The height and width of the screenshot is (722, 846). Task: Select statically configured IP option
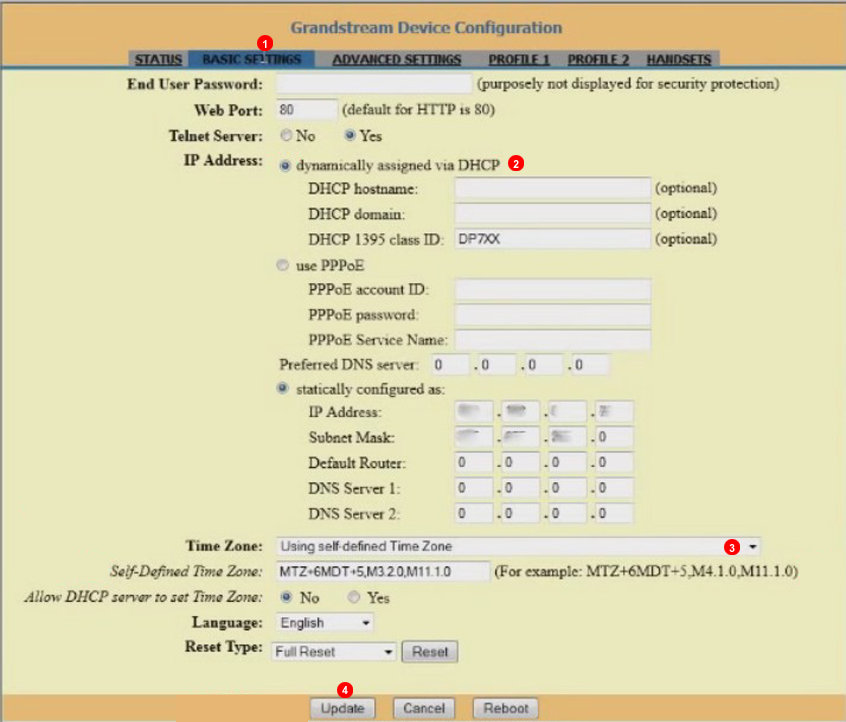pos(285,389)
